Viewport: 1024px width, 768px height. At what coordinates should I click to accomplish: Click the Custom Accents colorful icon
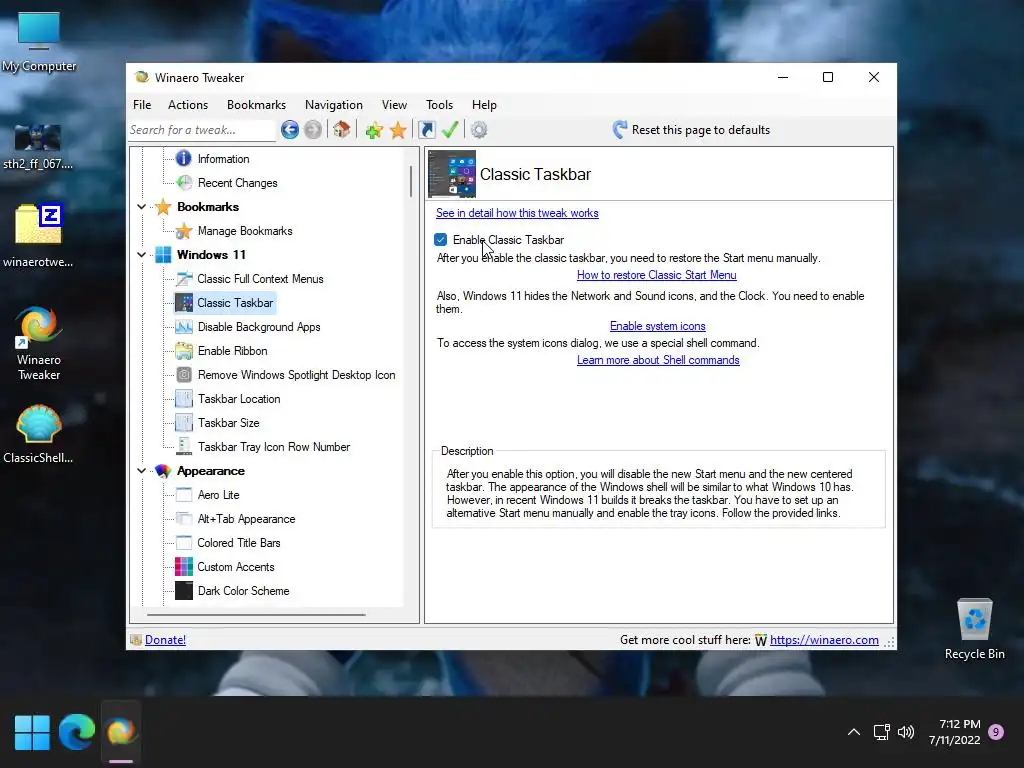tap(184, 567)
